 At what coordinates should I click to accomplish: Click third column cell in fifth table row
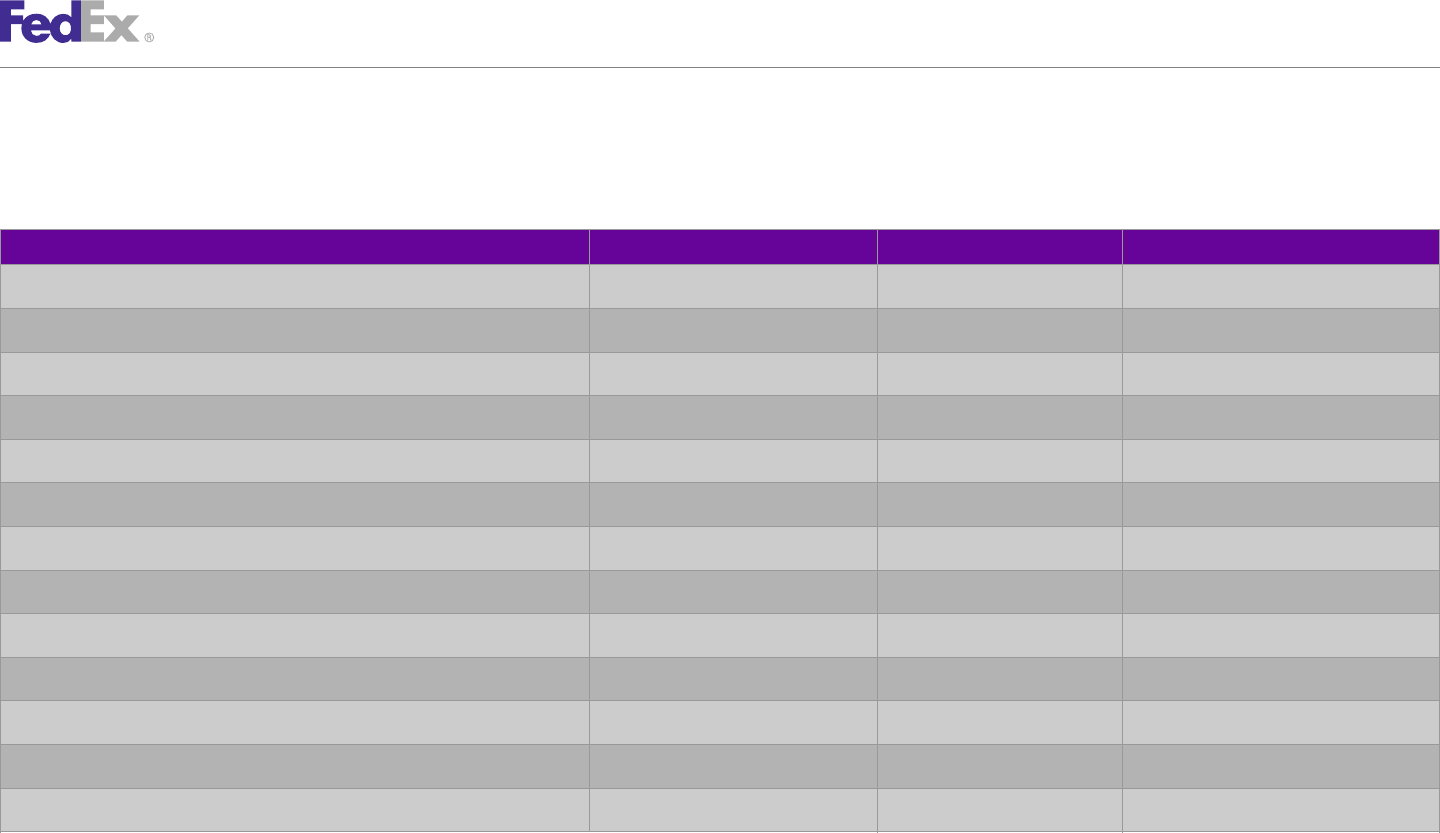1000,461
